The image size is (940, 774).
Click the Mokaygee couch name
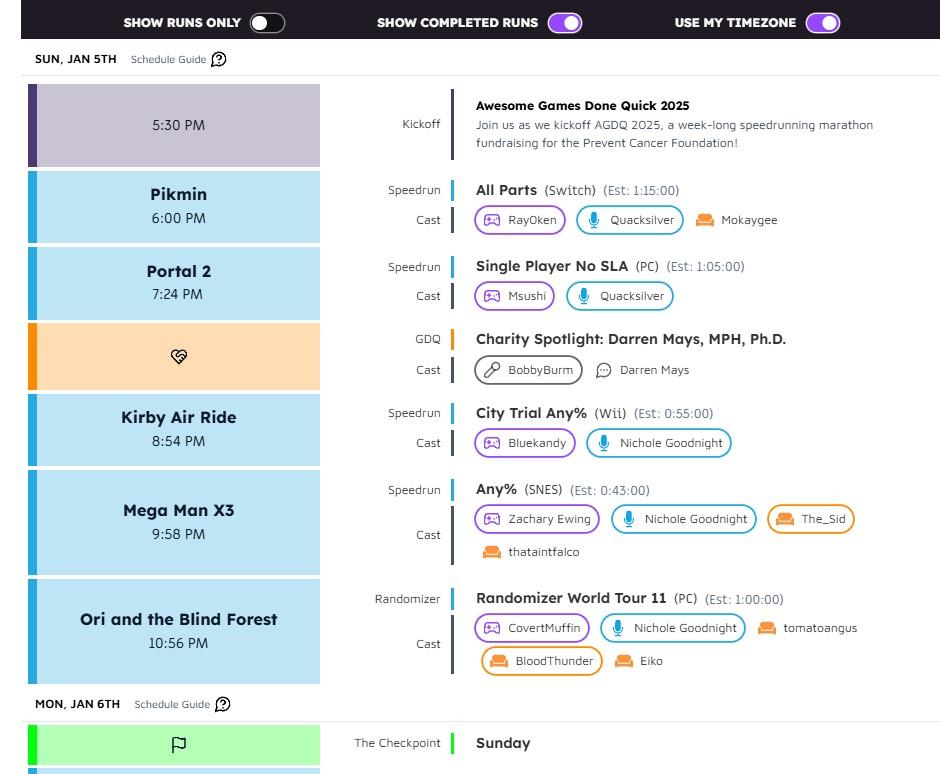click(x=749, y=220)
